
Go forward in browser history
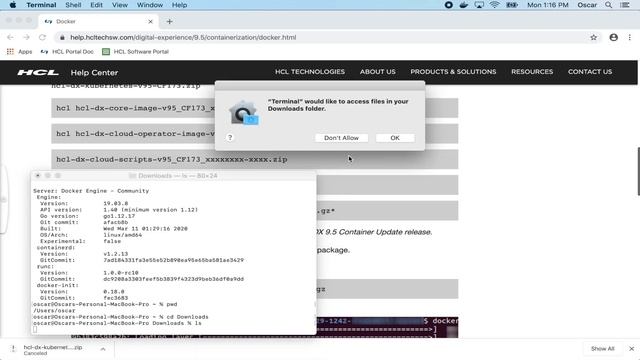pos(26,37)
